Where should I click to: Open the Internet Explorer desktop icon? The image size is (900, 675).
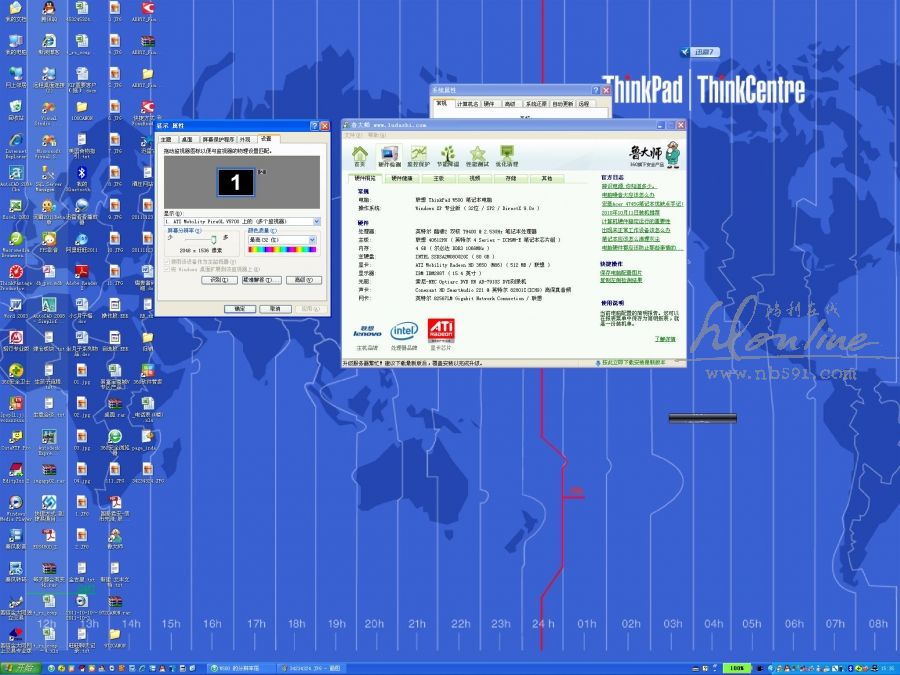pyautogui.click(x=16, y=143)
